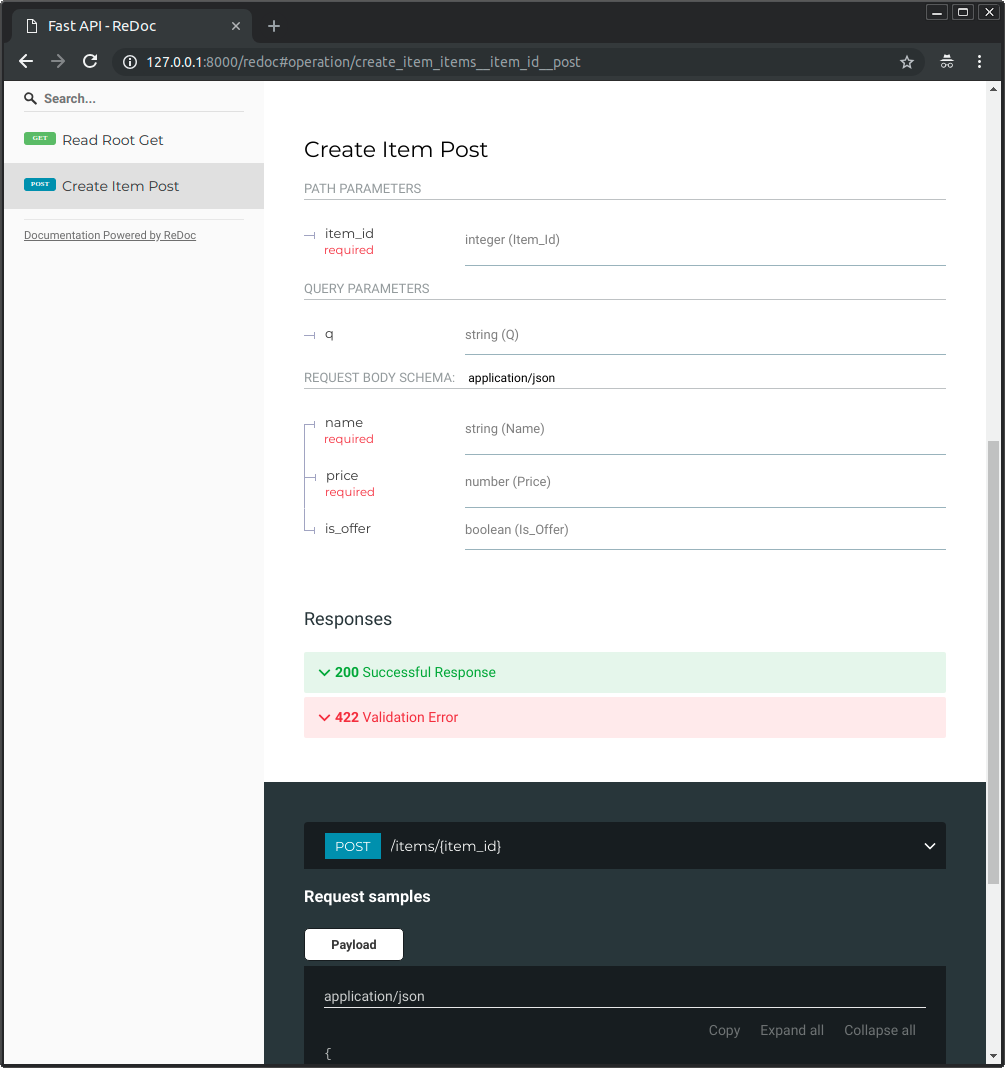
Task: Click Expand all in request sample
Action: click(x=792, y=1030)
